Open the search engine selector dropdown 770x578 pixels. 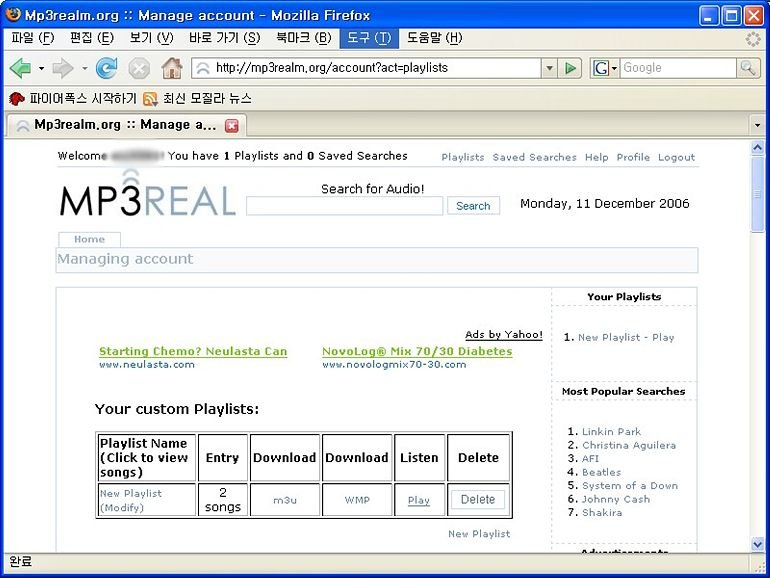click(614, 68)
